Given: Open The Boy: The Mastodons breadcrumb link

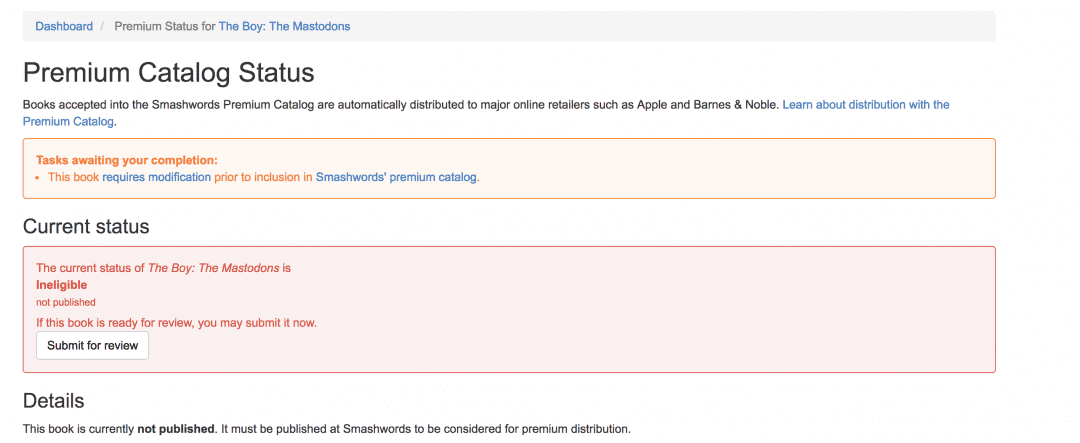Looking at the screenshot, I should tap(284, 26).
